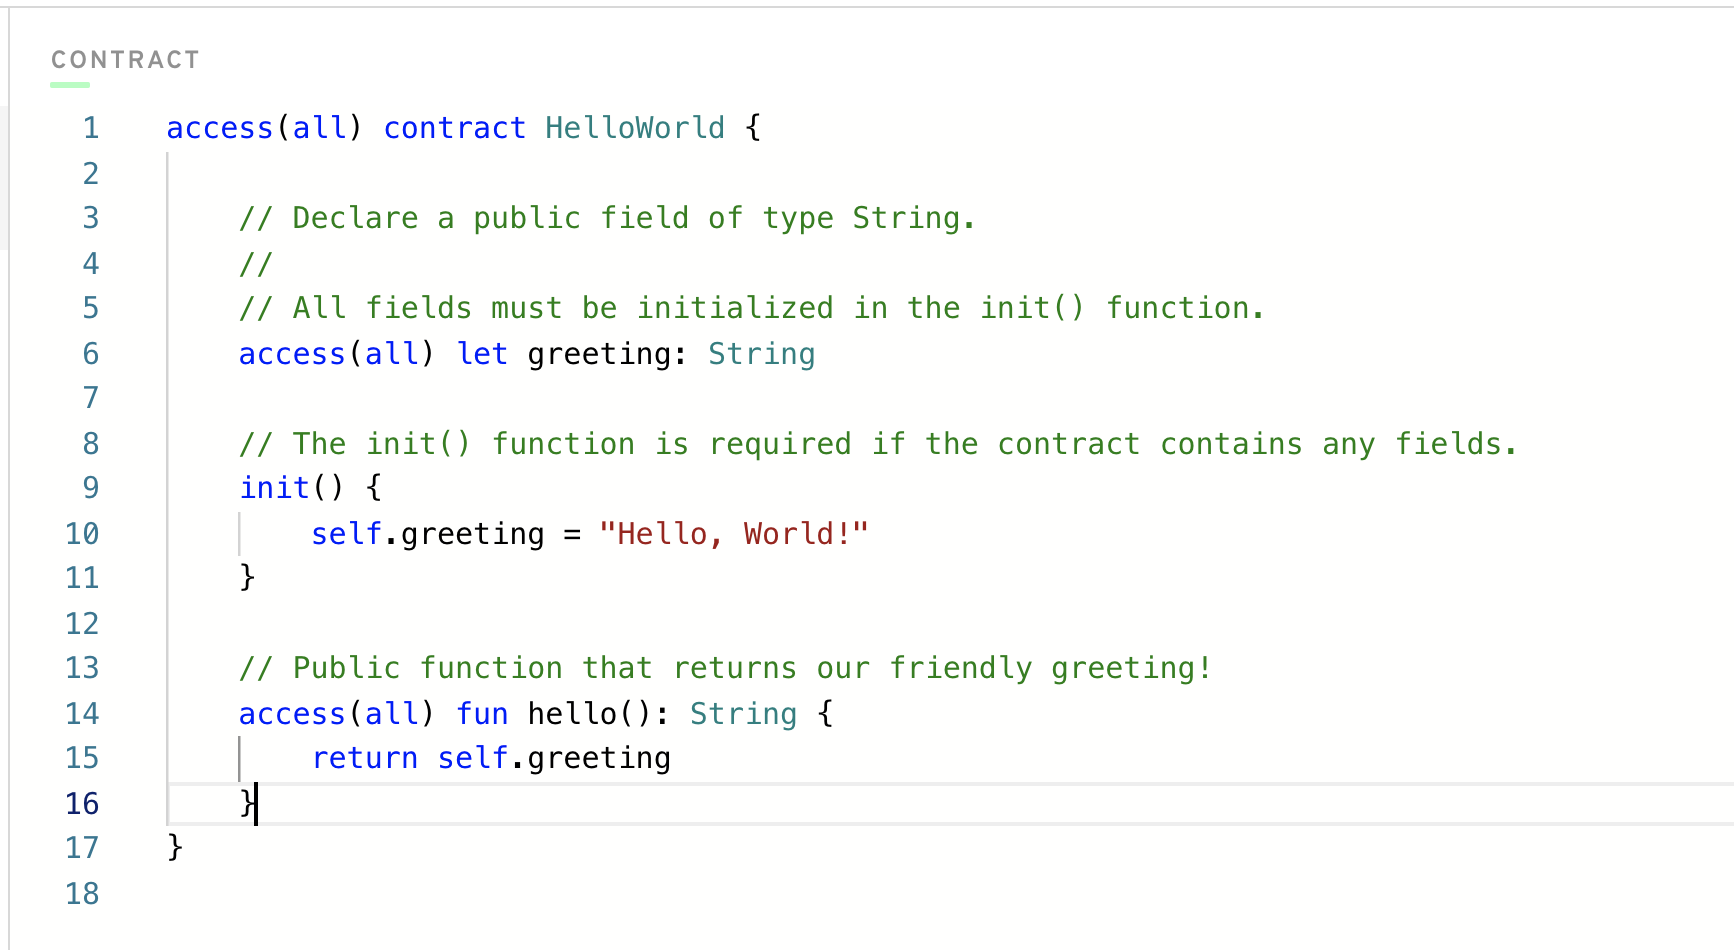Click the 'fun' keyword on line 14
Image resolution: width=1734 pixels, height=950 pixels.
pos(483,714)
